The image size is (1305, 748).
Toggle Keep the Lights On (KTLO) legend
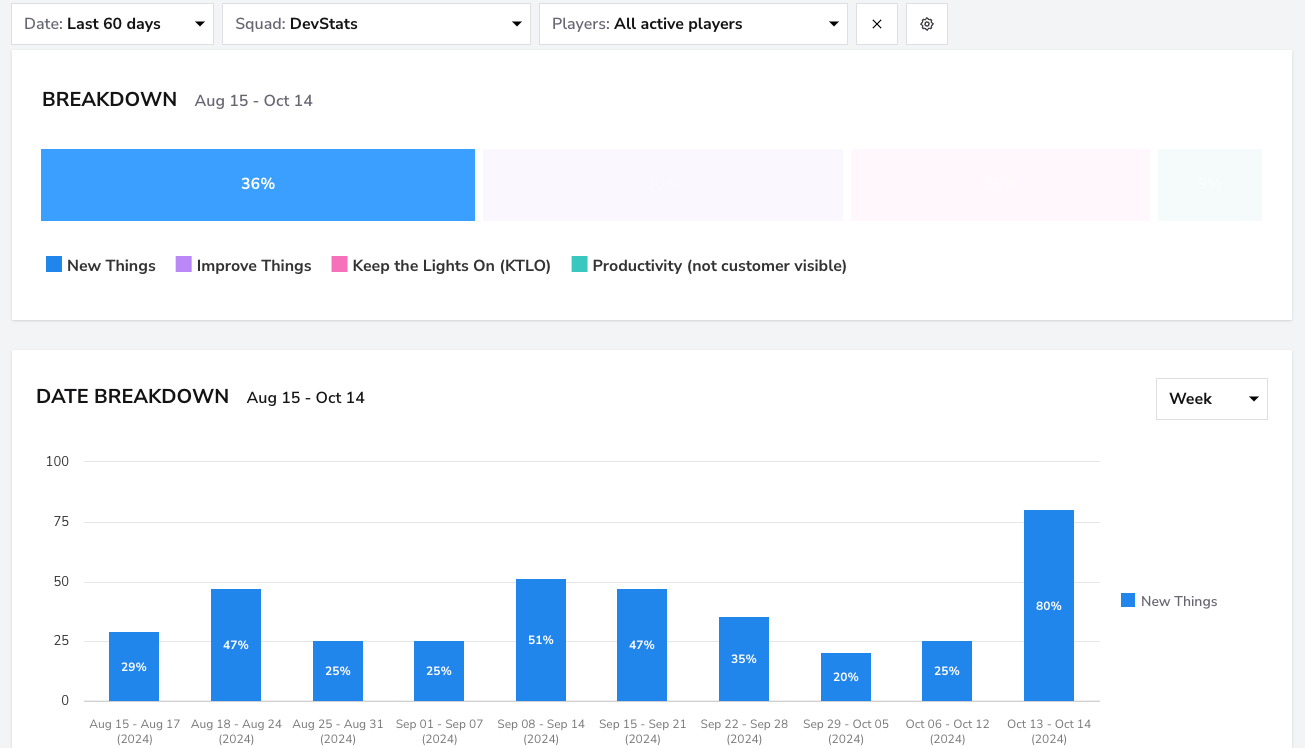point(442,265)
